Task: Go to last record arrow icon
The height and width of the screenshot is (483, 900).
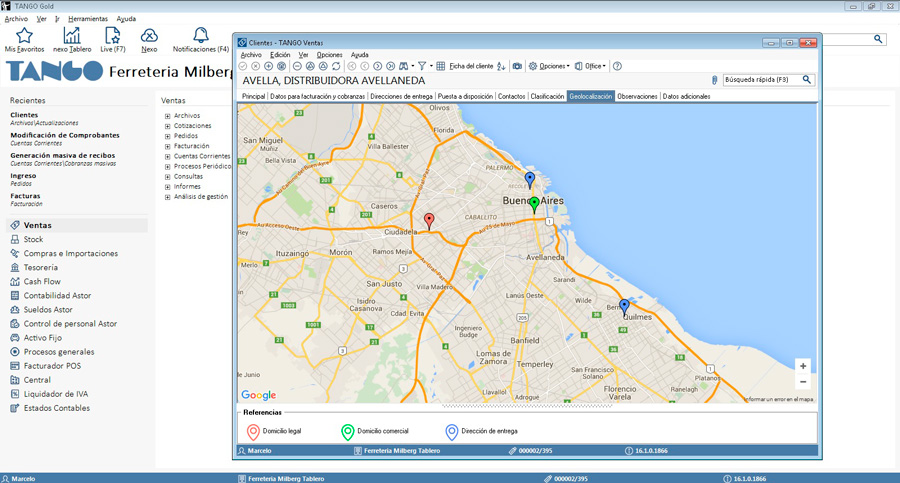Action: tap(390, 66)
